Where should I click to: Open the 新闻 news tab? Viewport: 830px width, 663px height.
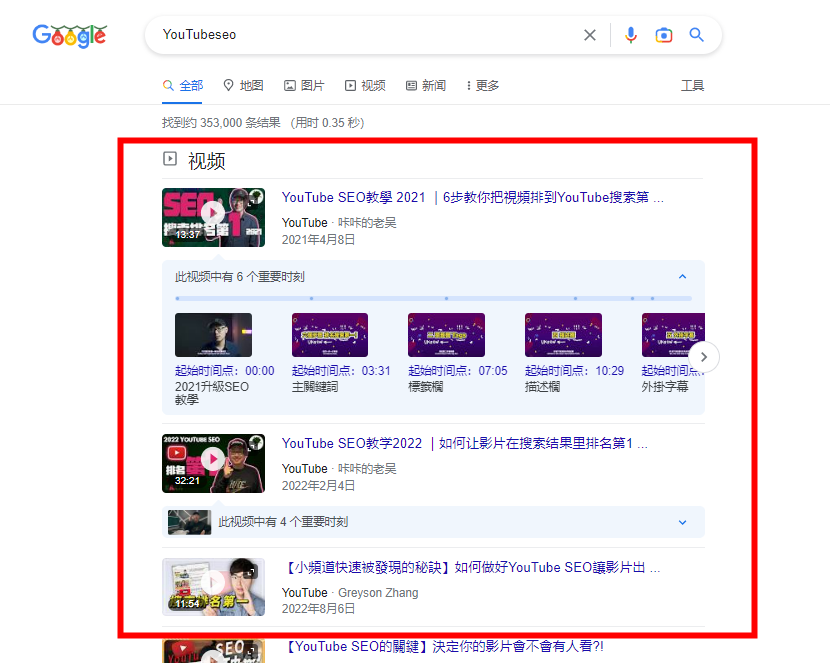click(426, 86)
